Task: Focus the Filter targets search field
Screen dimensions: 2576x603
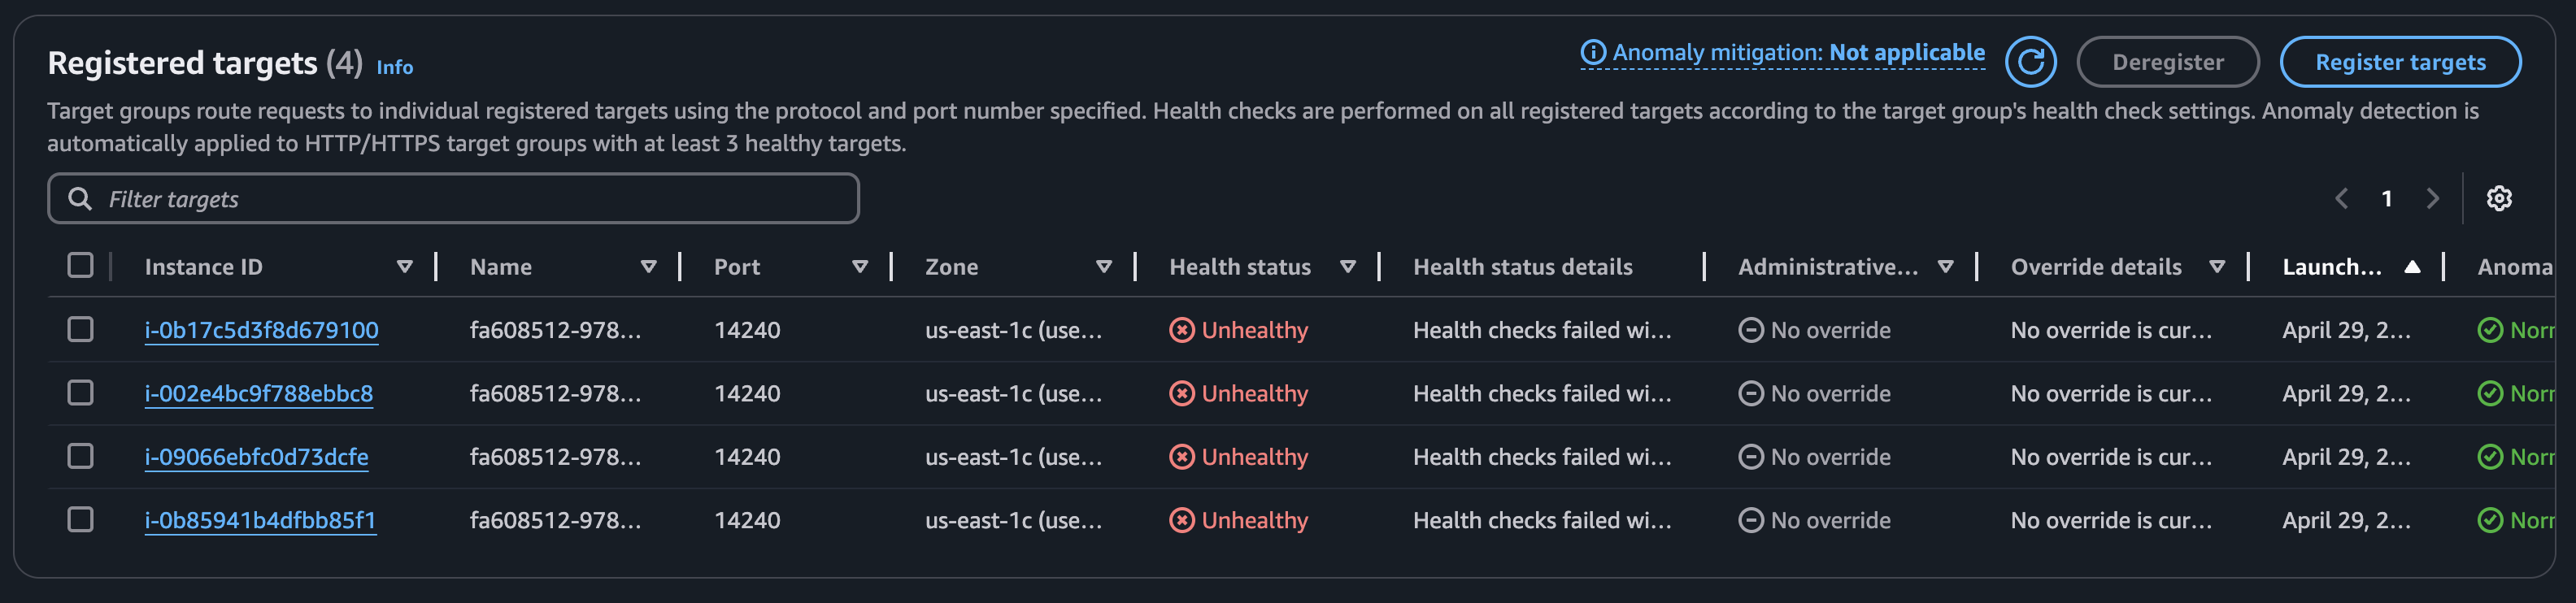Action: 470,198
